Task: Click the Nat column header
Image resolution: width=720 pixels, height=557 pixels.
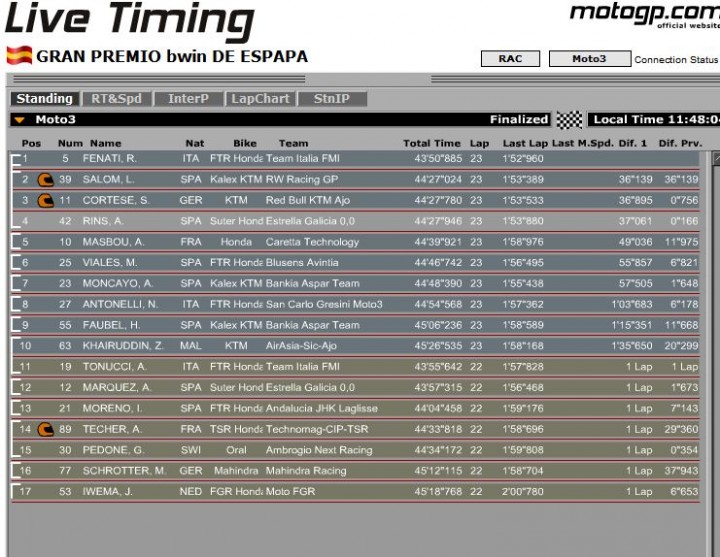Action: [195, 143]
